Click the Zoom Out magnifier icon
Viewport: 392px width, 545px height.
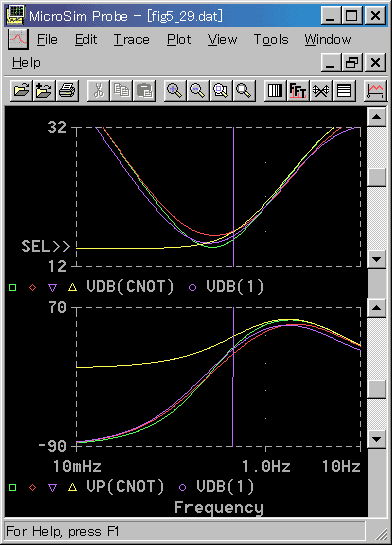pyautogui.click(x=198, y=91)
